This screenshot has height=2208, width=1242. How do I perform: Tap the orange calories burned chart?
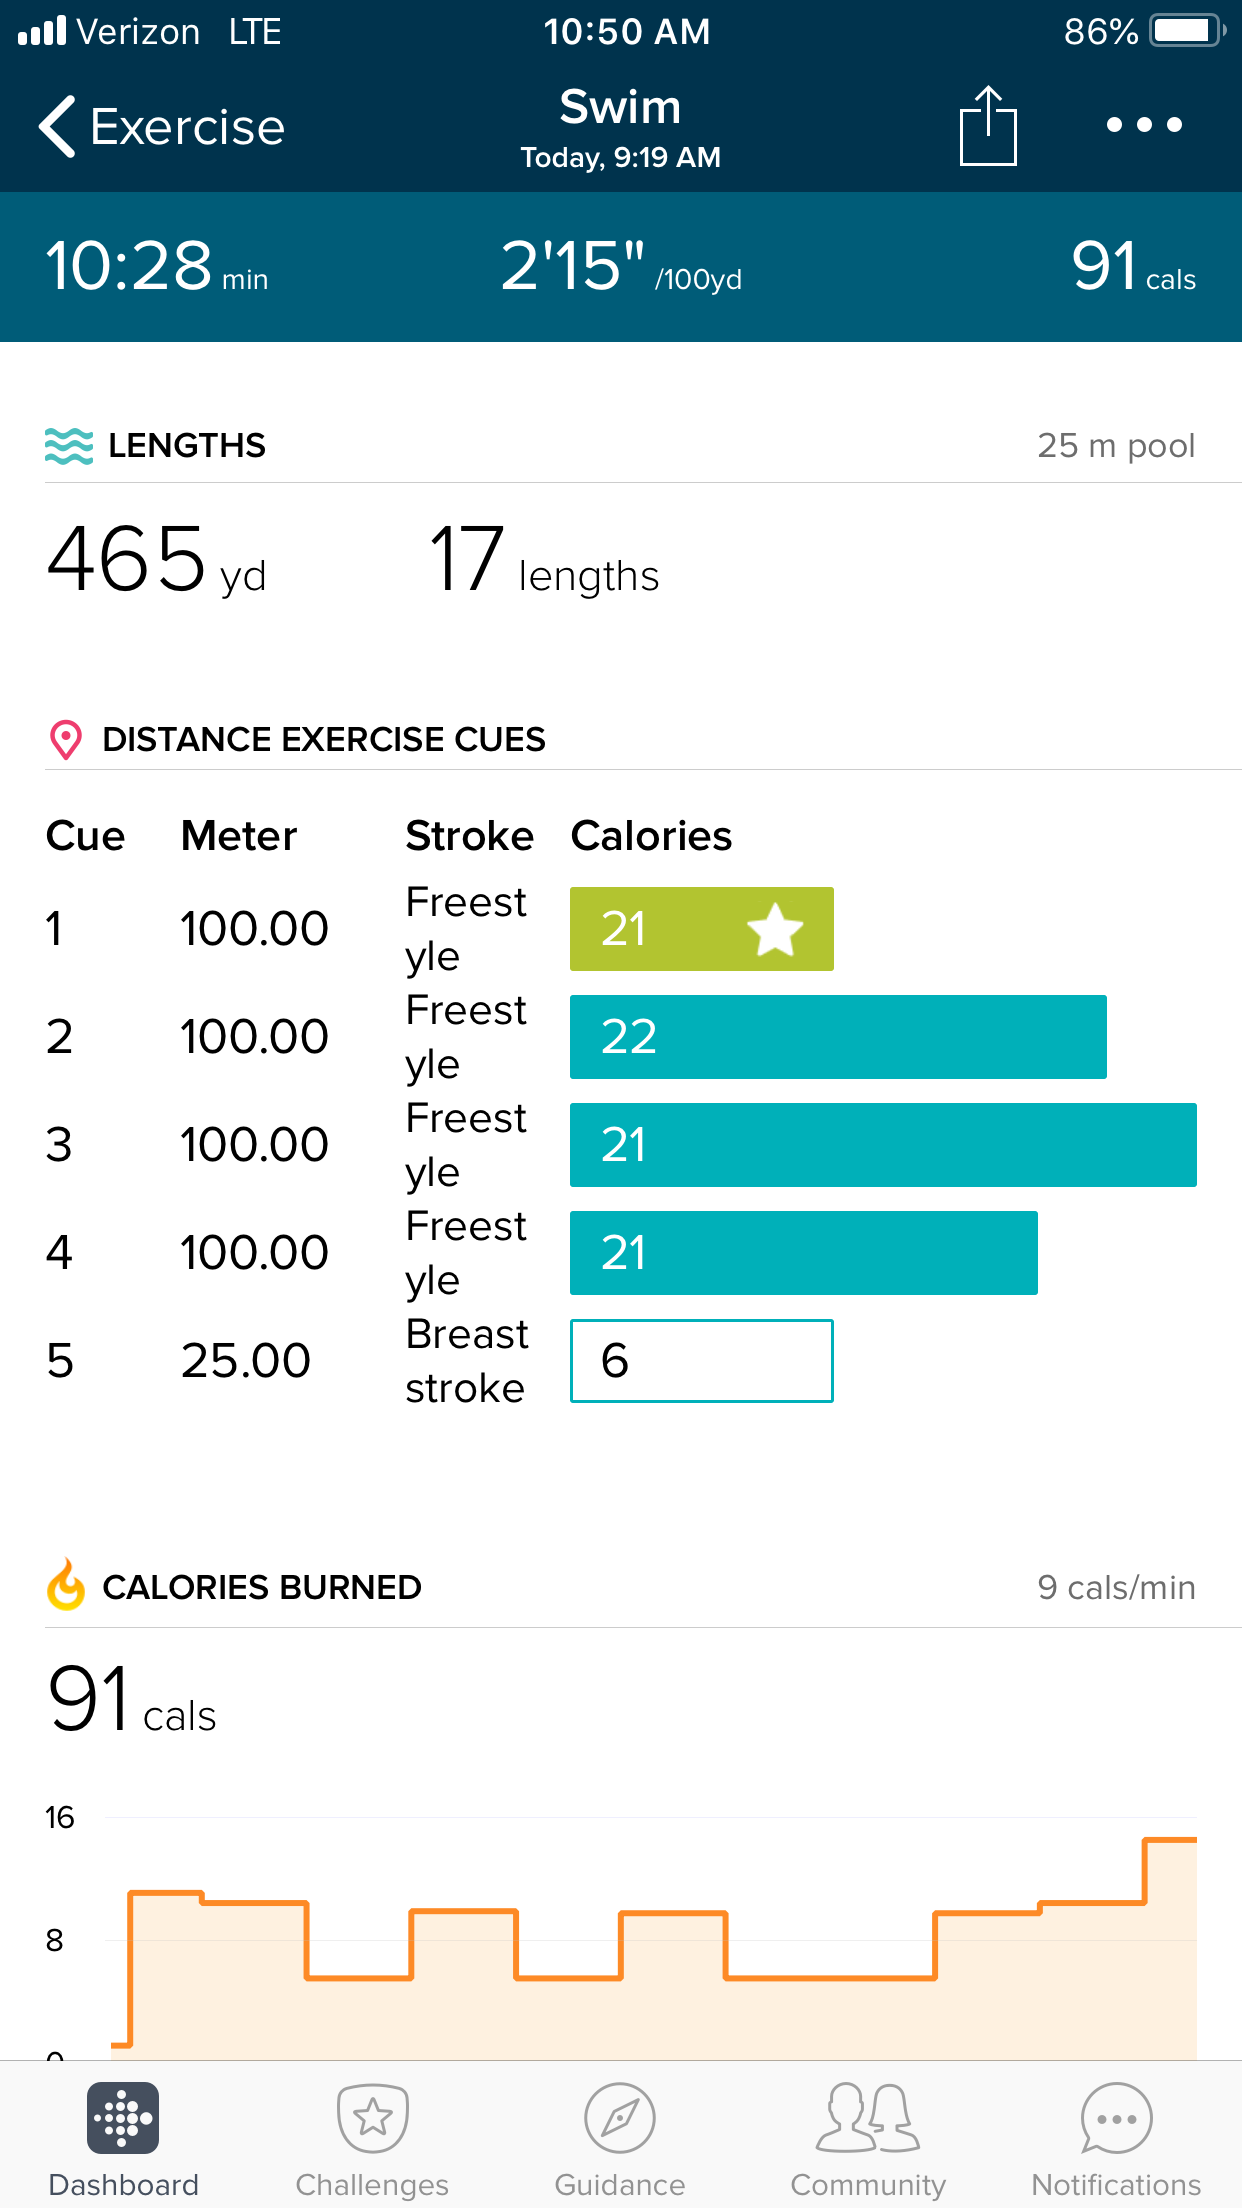tap(650, 1950)
